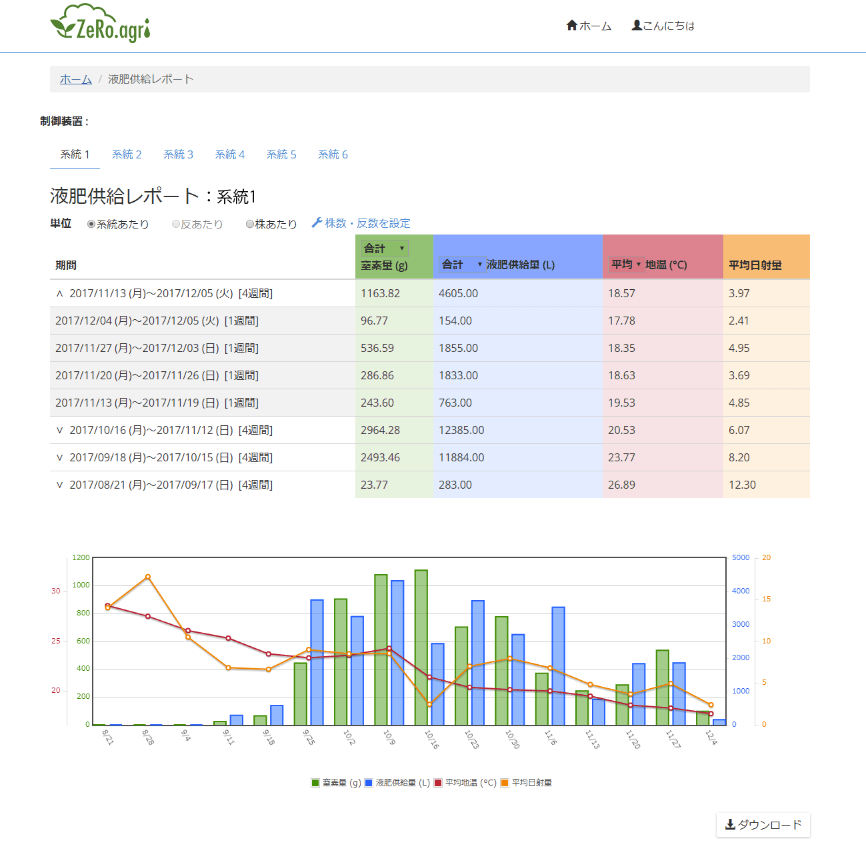Click the home icon in header
Image resolution: width=866 pixels, height=846 pixels.
(x=571, y=25)
